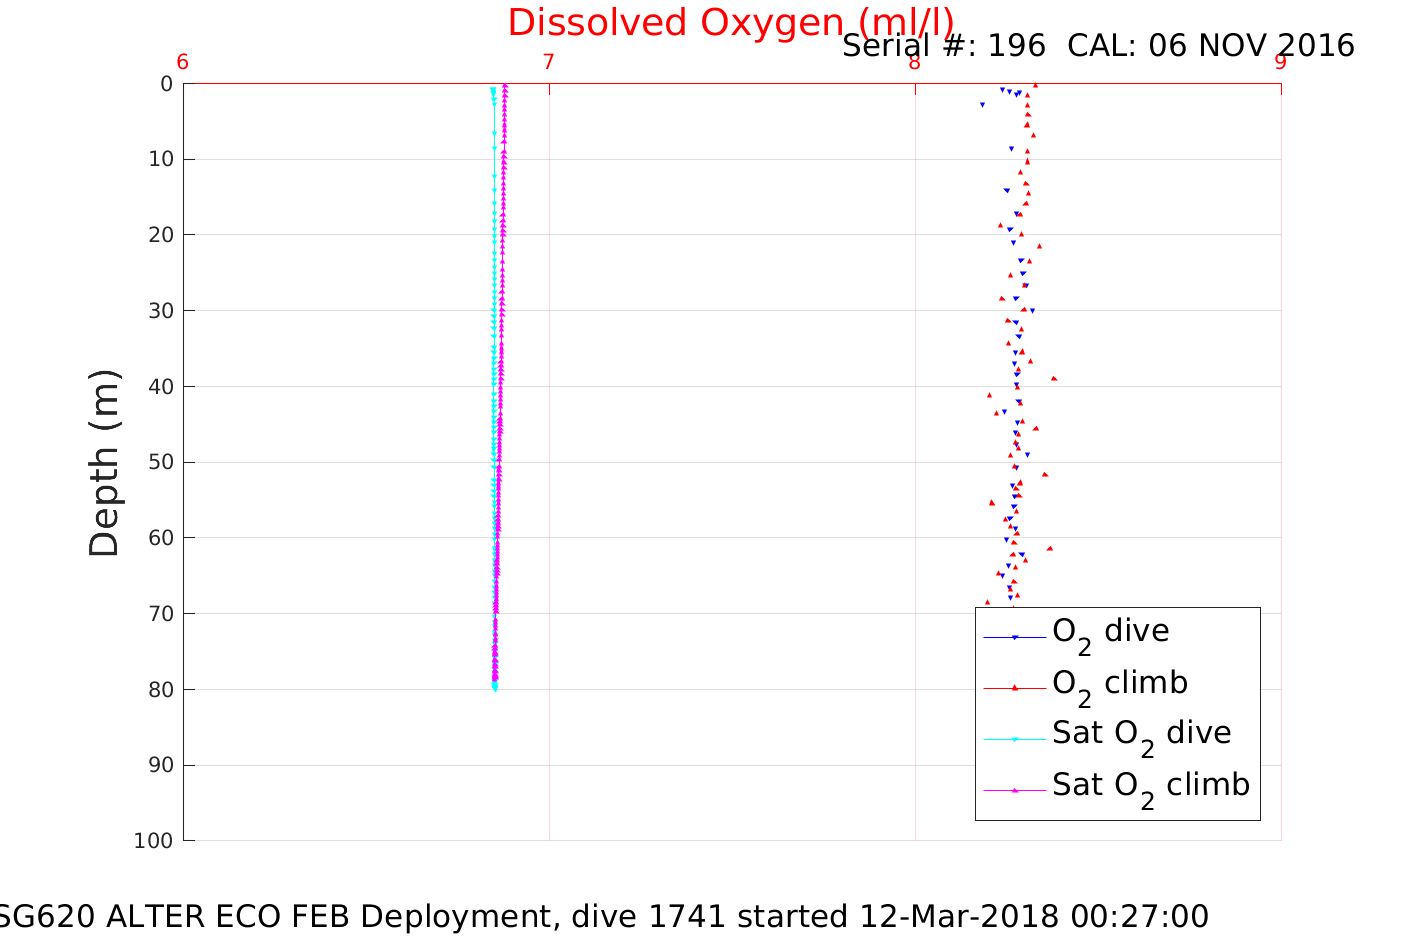Click the blue dive point near 3 m depth

pos(982,105)
